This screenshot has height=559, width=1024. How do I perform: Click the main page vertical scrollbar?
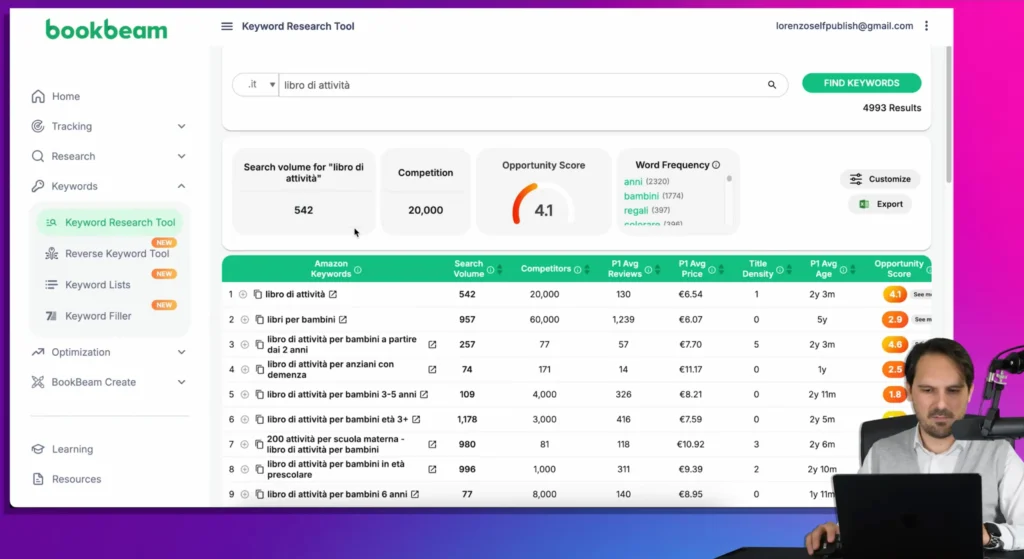click(948, 115)
